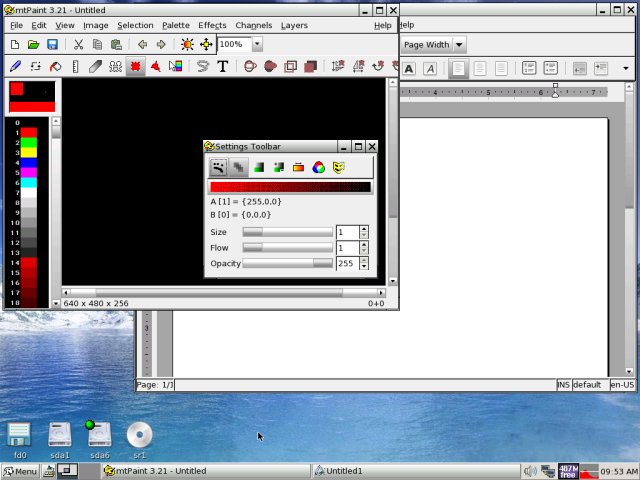This screenshot has height=480, width=640.
Task: Select the Clone tool icon
Action: 115,67
